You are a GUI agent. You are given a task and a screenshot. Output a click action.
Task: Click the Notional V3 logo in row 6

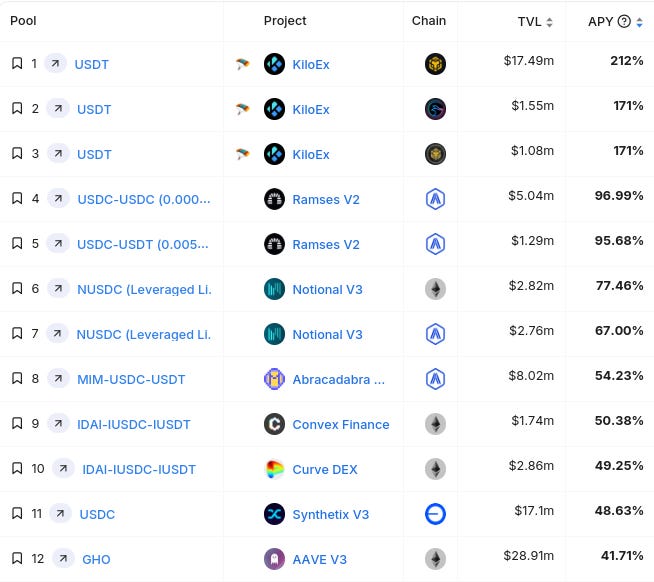tap(274, 289)
